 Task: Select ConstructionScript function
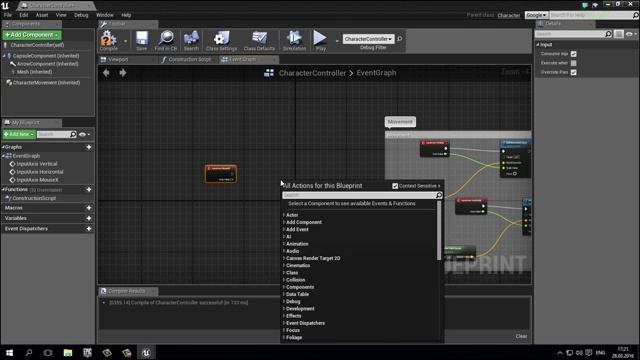(34, 198)
